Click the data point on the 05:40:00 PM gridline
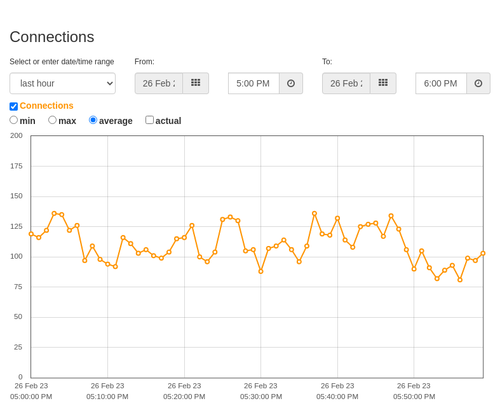 coord(337,218)
